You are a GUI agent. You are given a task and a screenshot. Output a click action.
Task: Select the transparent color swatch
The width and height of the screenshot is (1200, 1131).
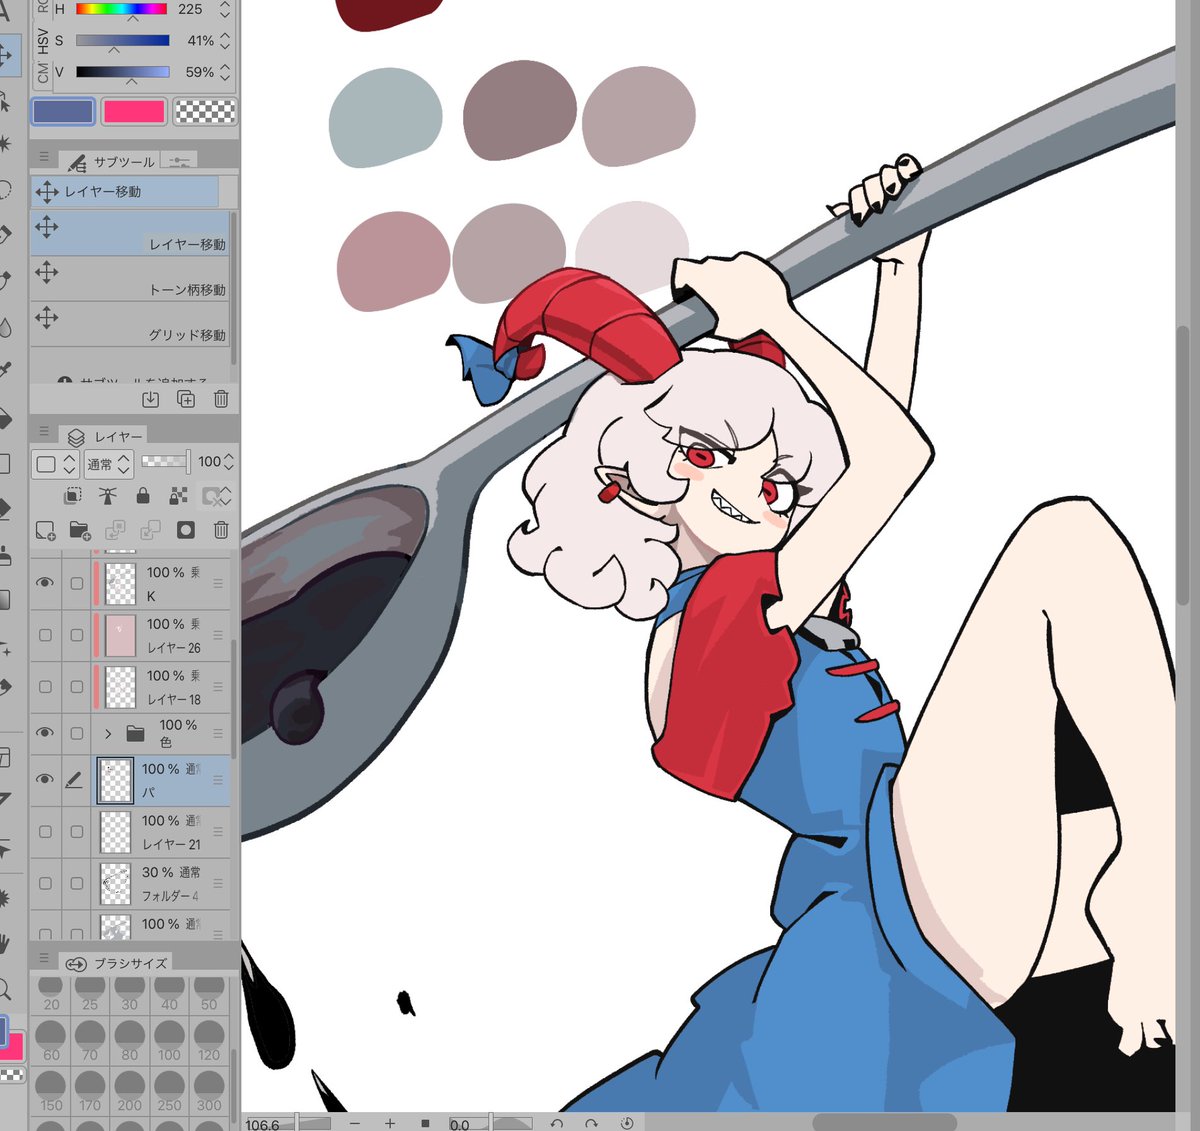tap(205, 111)
